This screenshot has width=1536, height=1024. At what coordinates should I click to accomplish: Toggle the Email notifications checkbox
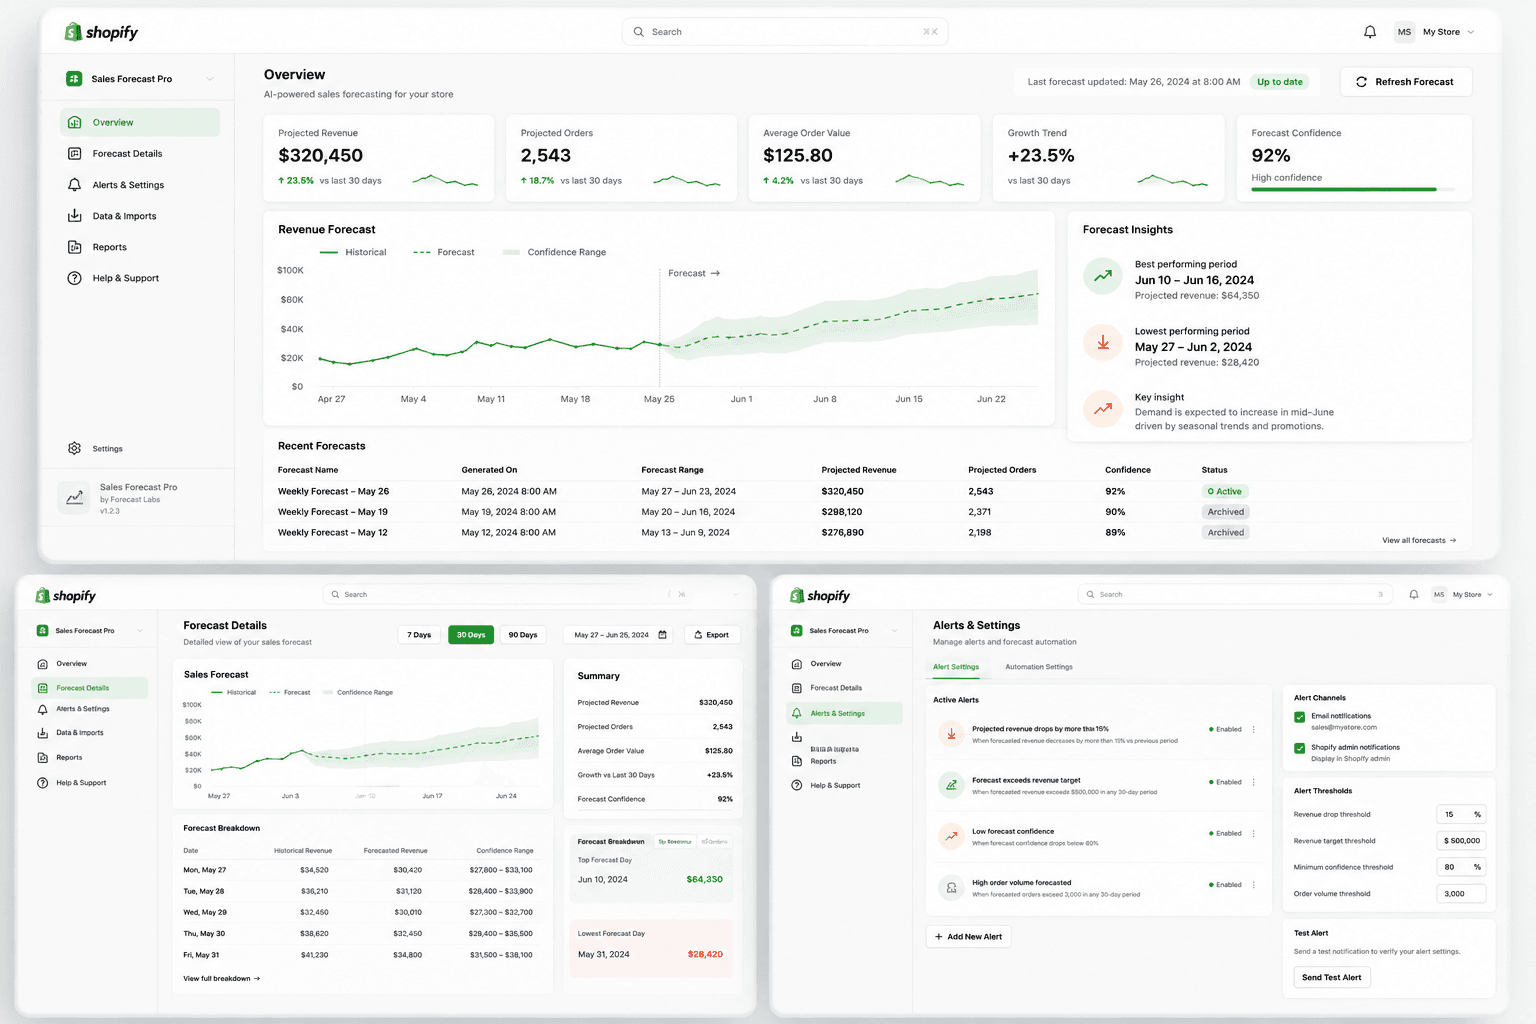(x=1300, y=717)
